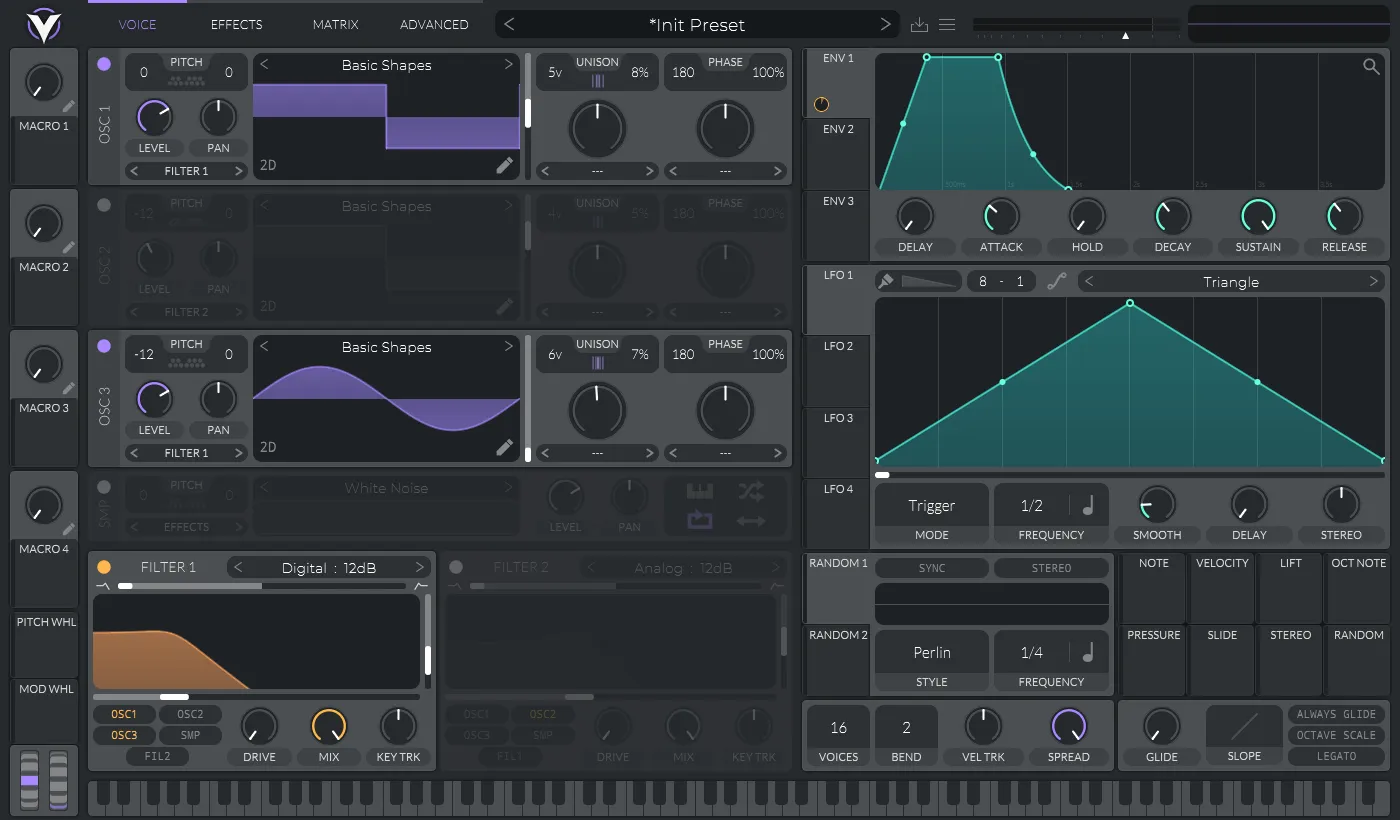Disable oscillator 1 power button
The width and height of the screenshot is (1400, 820).
click(x=104, y=65)
